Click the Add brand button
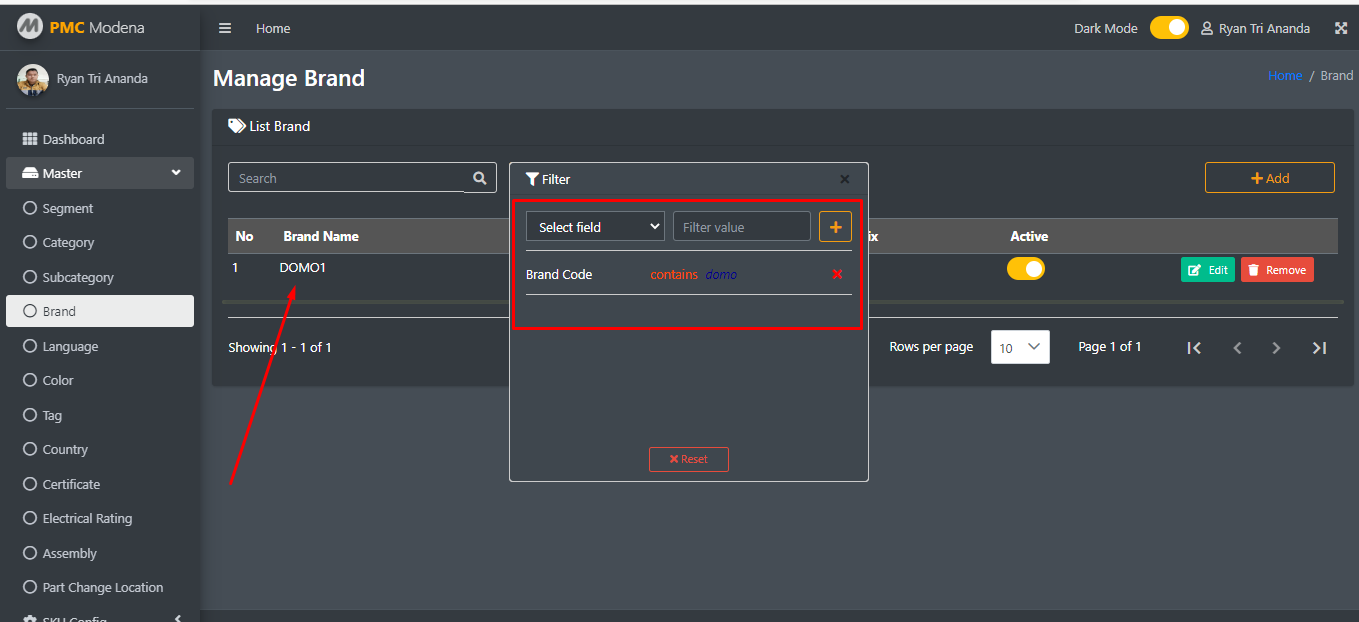This screenshot has width=1359, height=622. click(x=1269, y=178)
